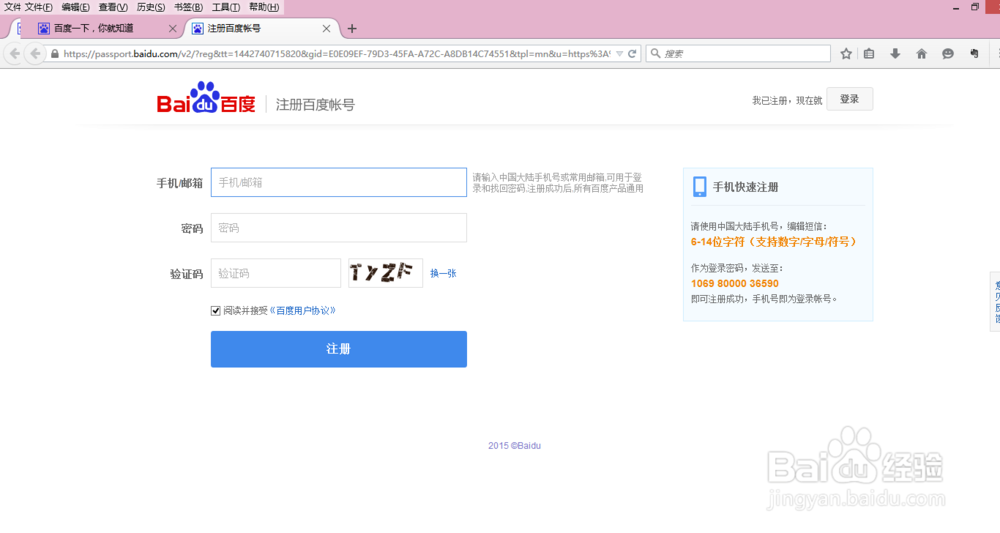
Task: Open the 编辑(E) menu
Action: coord(75,7)
